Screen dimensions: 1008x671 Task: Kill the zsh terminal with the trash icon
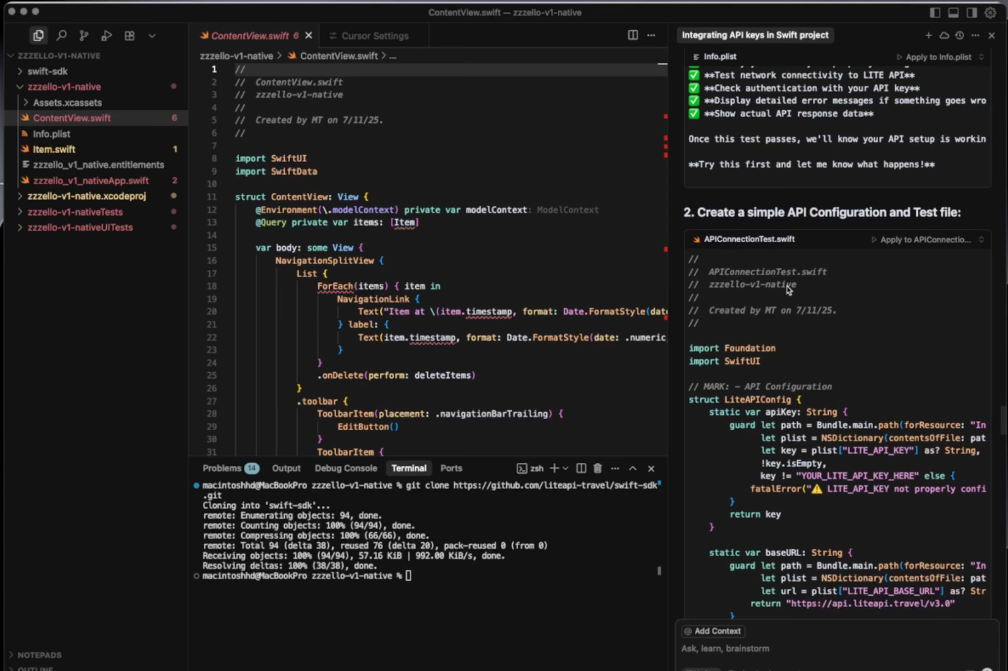(596, 468)
